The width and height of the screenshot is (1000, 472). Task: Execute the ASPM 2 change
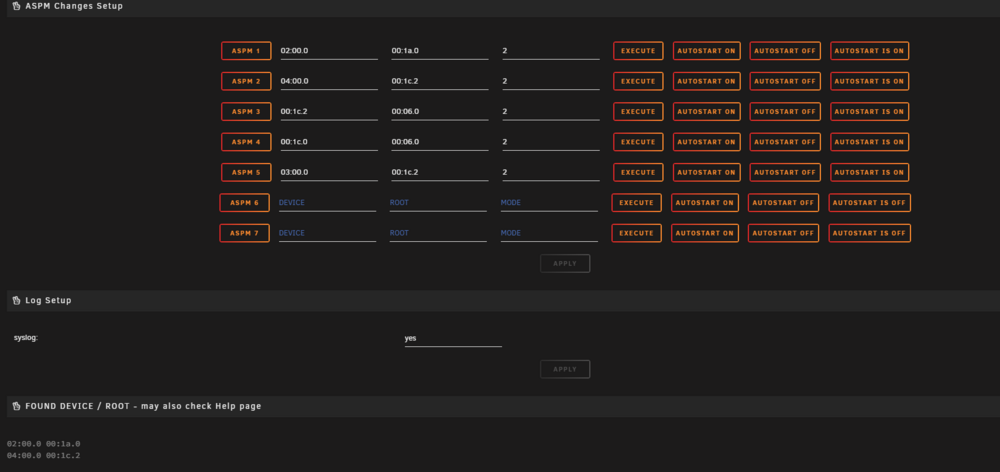(638, 82)
